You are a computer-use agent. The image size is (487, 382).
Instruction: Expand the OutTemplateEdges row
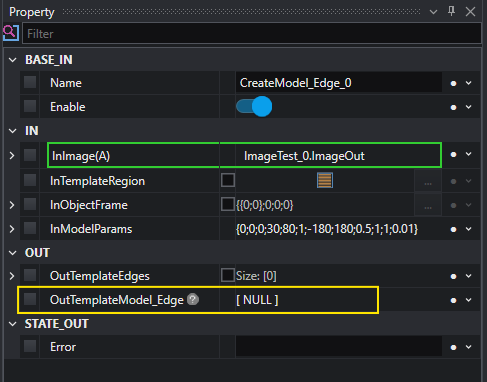coord(12,276)
